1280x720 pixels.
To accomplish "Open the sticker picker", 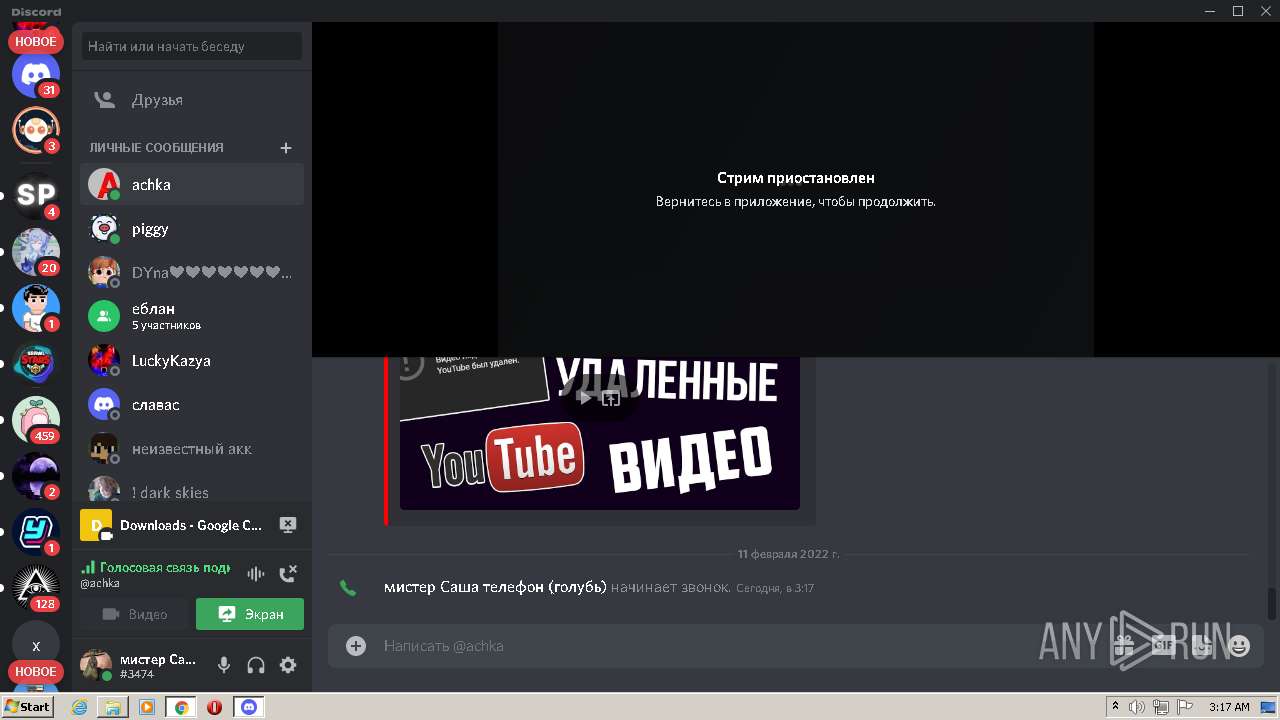I will coord(1201,645).
